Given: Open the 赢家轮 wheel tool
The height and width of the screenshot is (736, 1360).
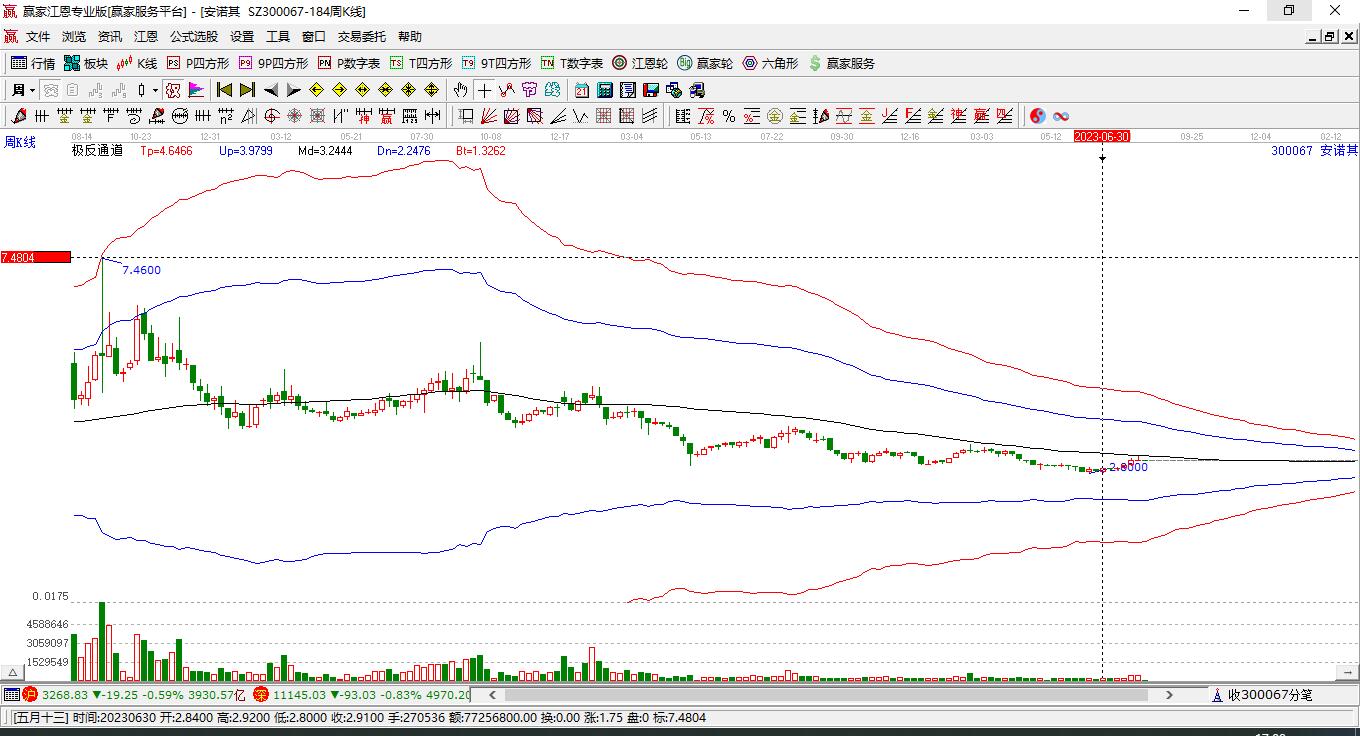Looking at the screenshot, I should coord(705,63).
